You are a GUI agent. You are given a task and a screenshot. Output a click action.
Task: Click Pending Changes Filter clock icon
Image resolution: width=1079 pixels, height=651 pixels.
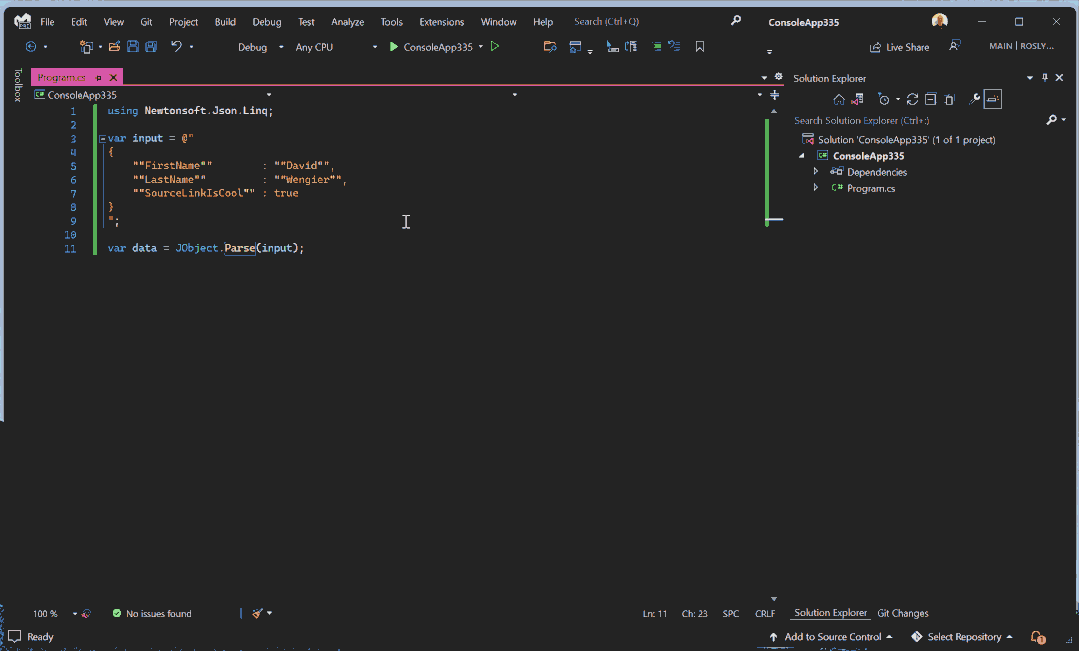884,100
